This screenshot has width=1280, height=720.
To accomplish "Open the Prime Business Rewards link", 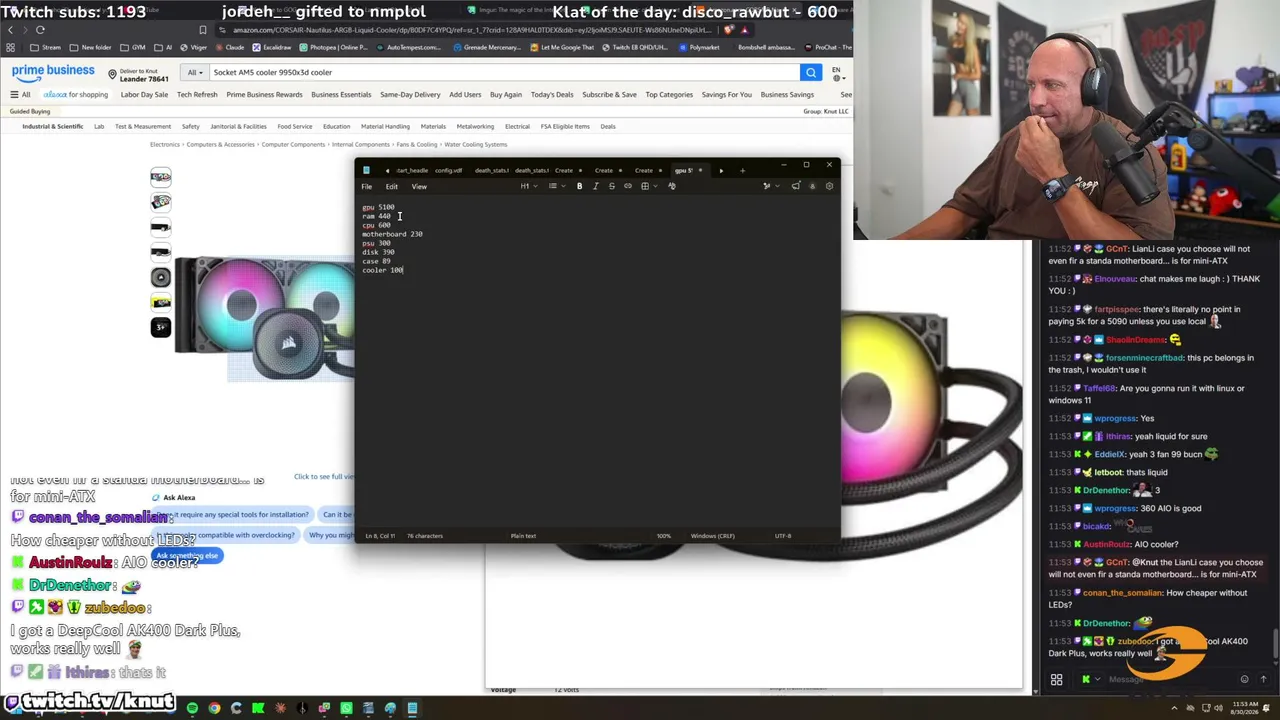I will pyautogui.click(x=264, y=95).
